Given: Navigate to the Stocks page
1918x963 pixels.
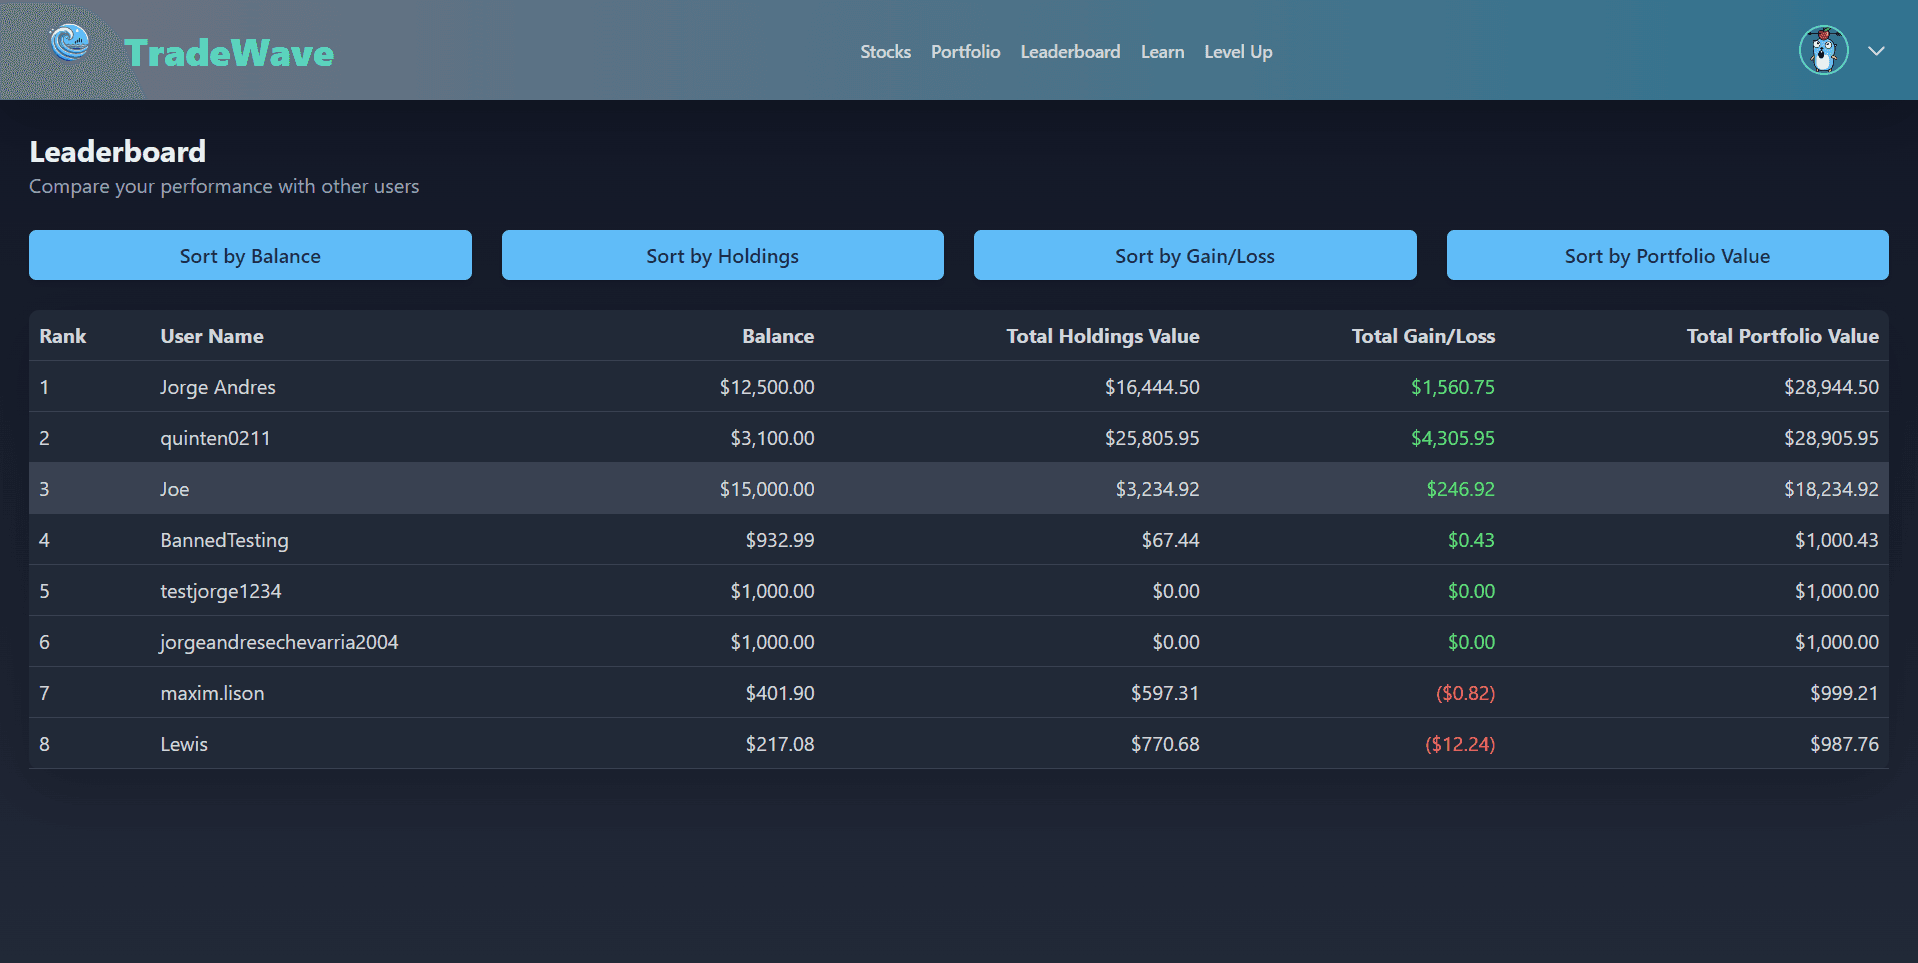Looking at the screenshot, I should coord(884,51).
